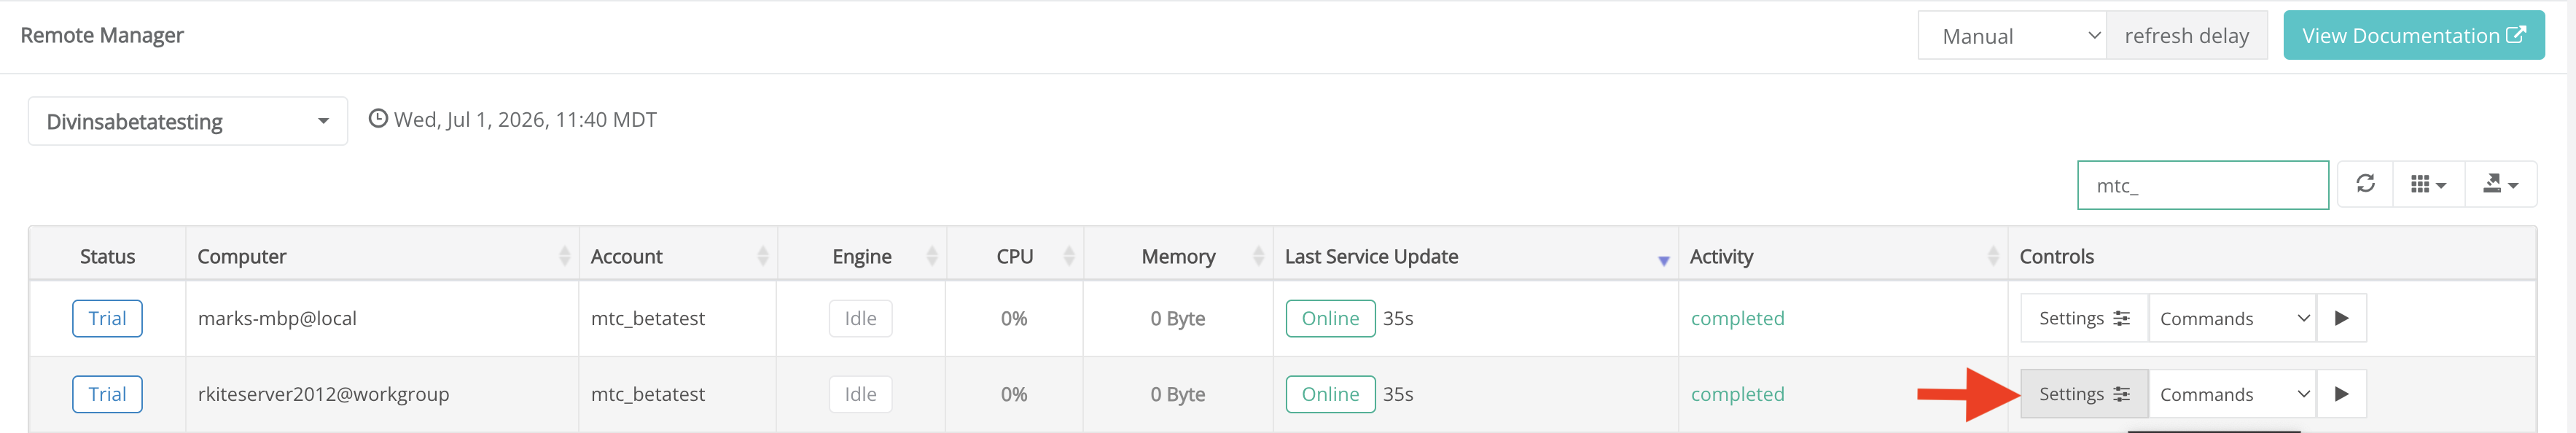Open Settings for rkiteserver2012@workgroup
This screenshot has height=433, width=2576.
tap(2084, 394)
